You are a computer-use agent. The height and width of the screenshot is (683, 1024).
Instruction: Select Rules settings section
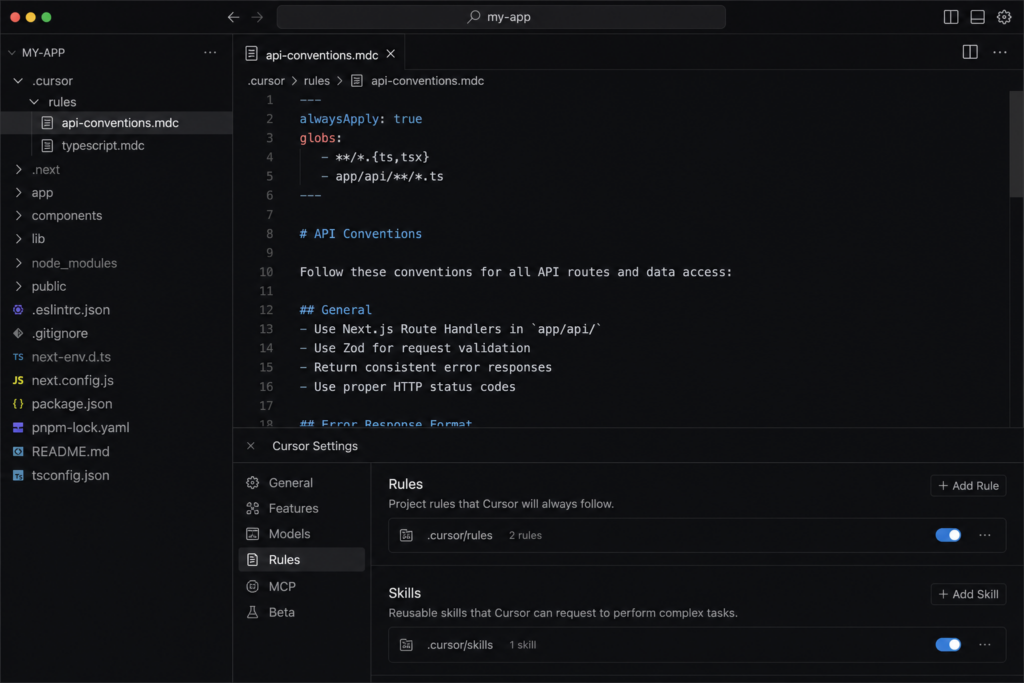tap(302, 560)
